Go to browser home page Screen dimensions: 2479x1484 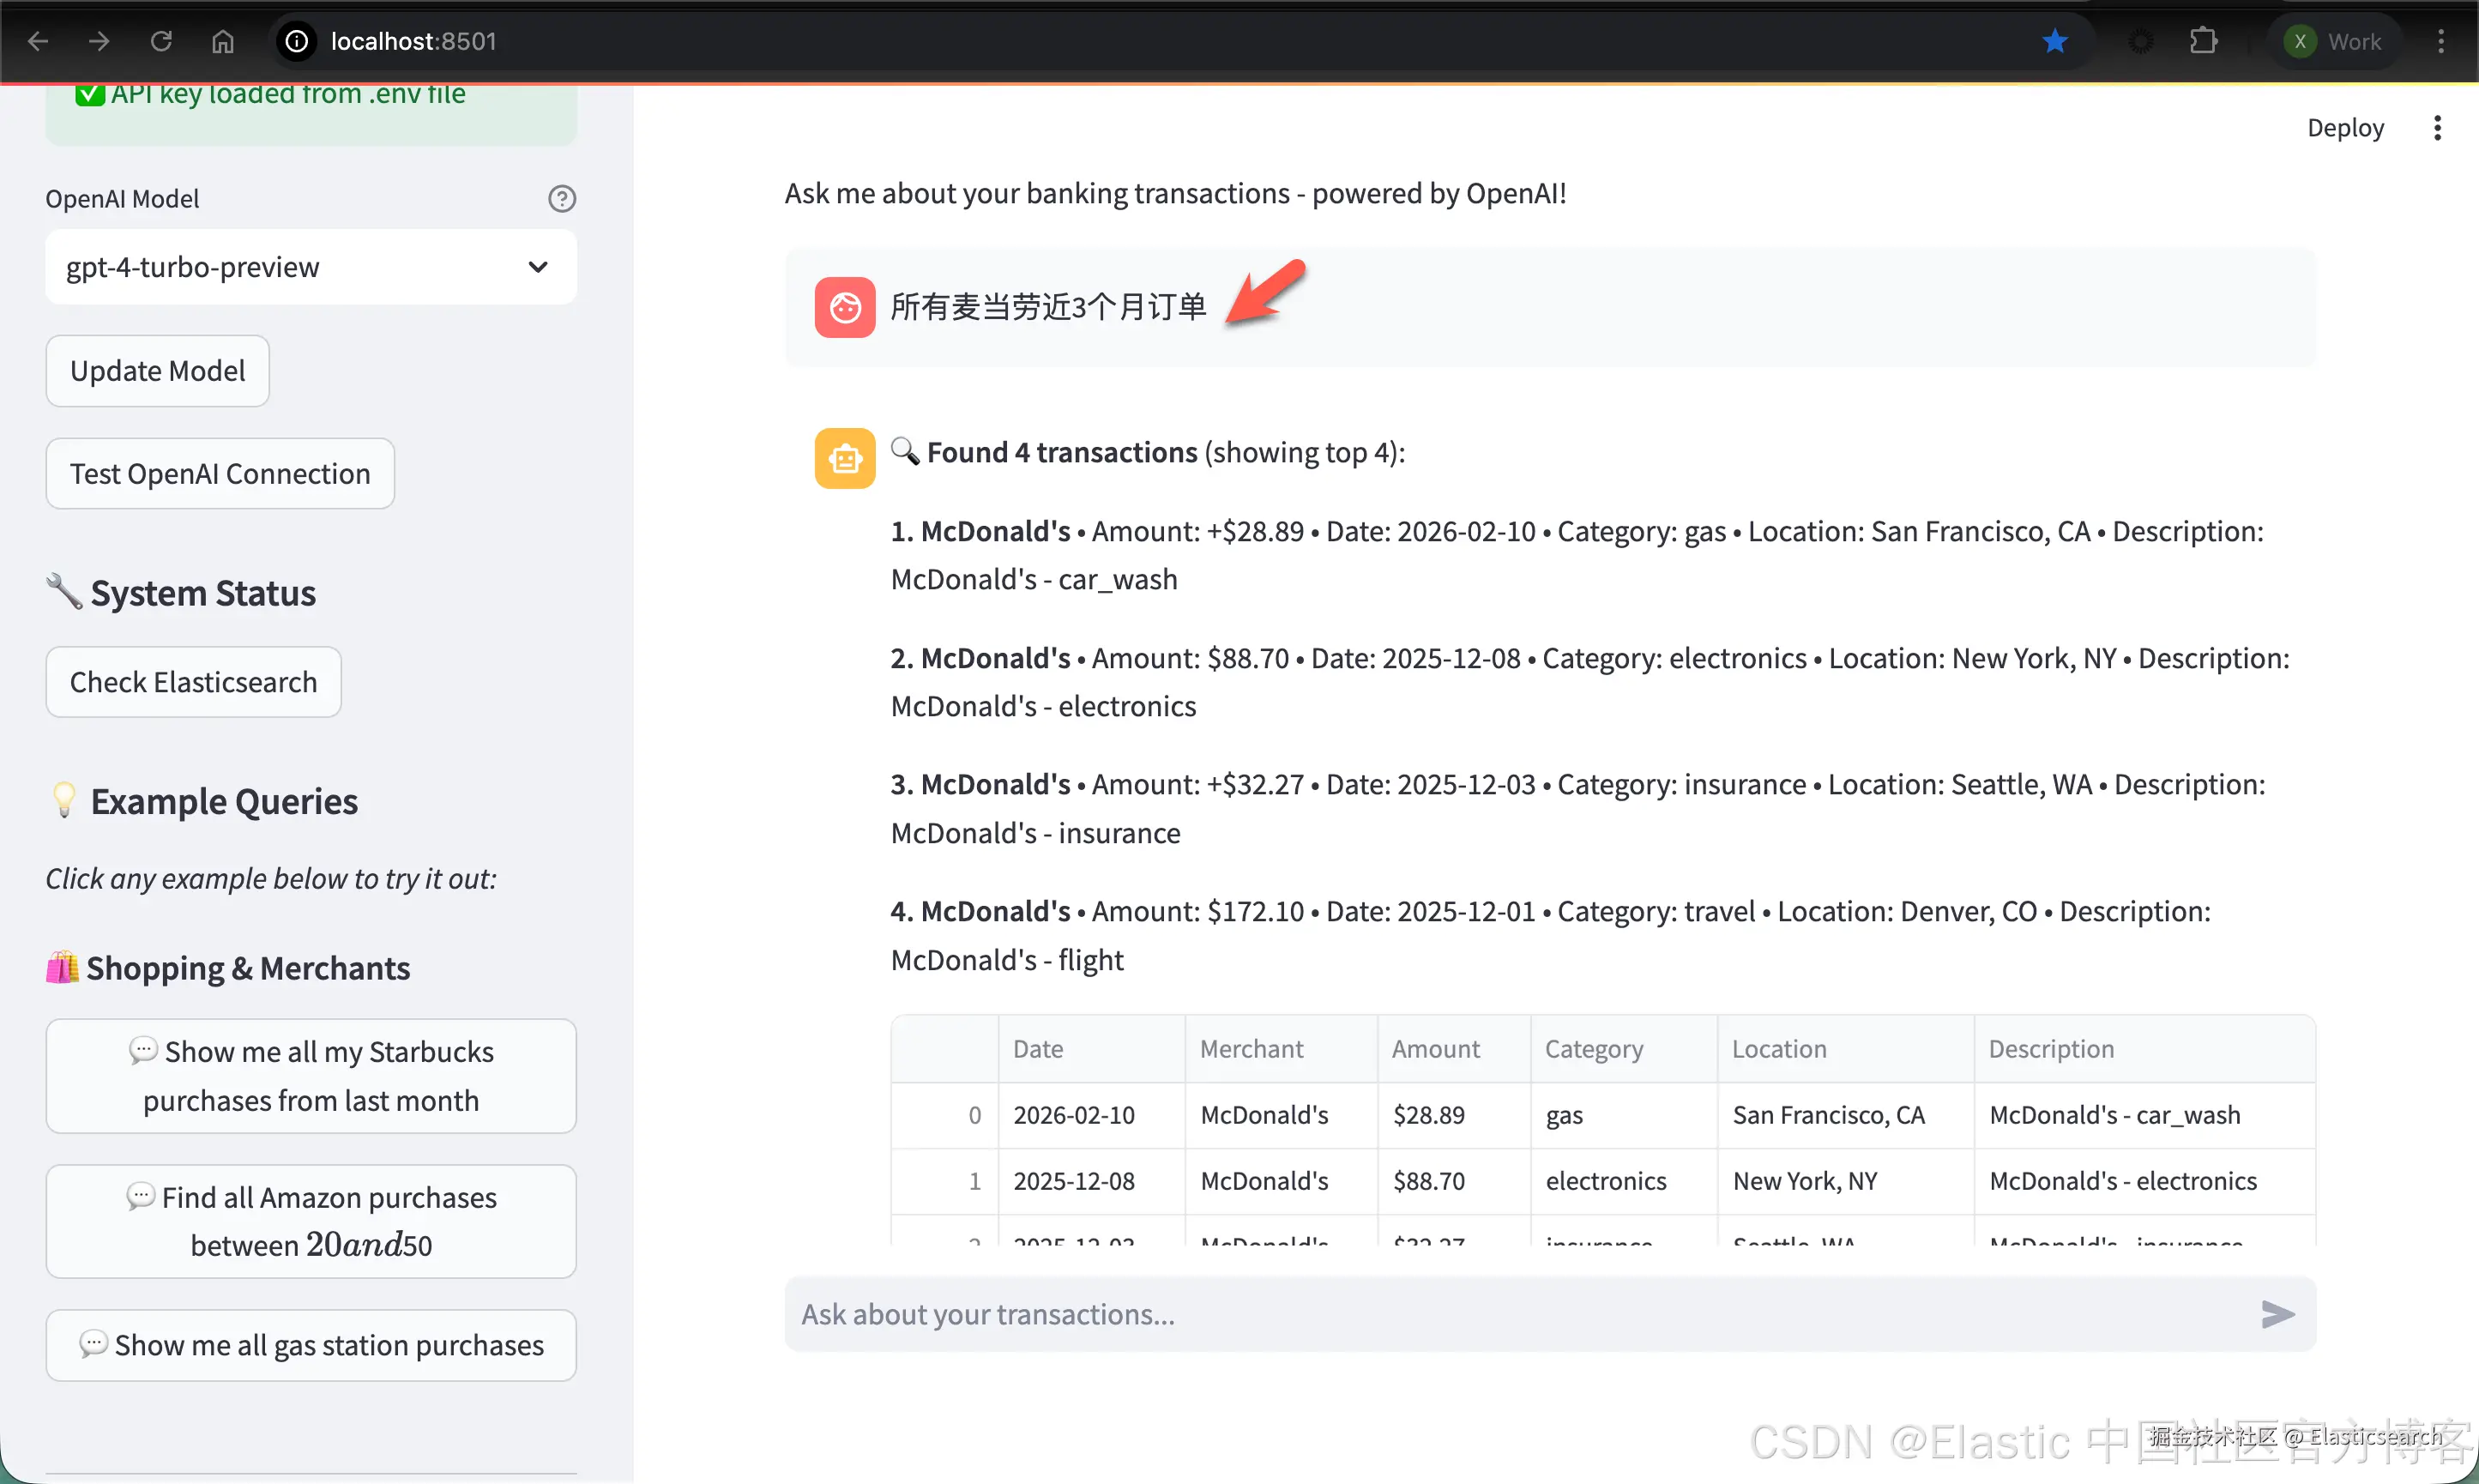(x=223, y=41)
